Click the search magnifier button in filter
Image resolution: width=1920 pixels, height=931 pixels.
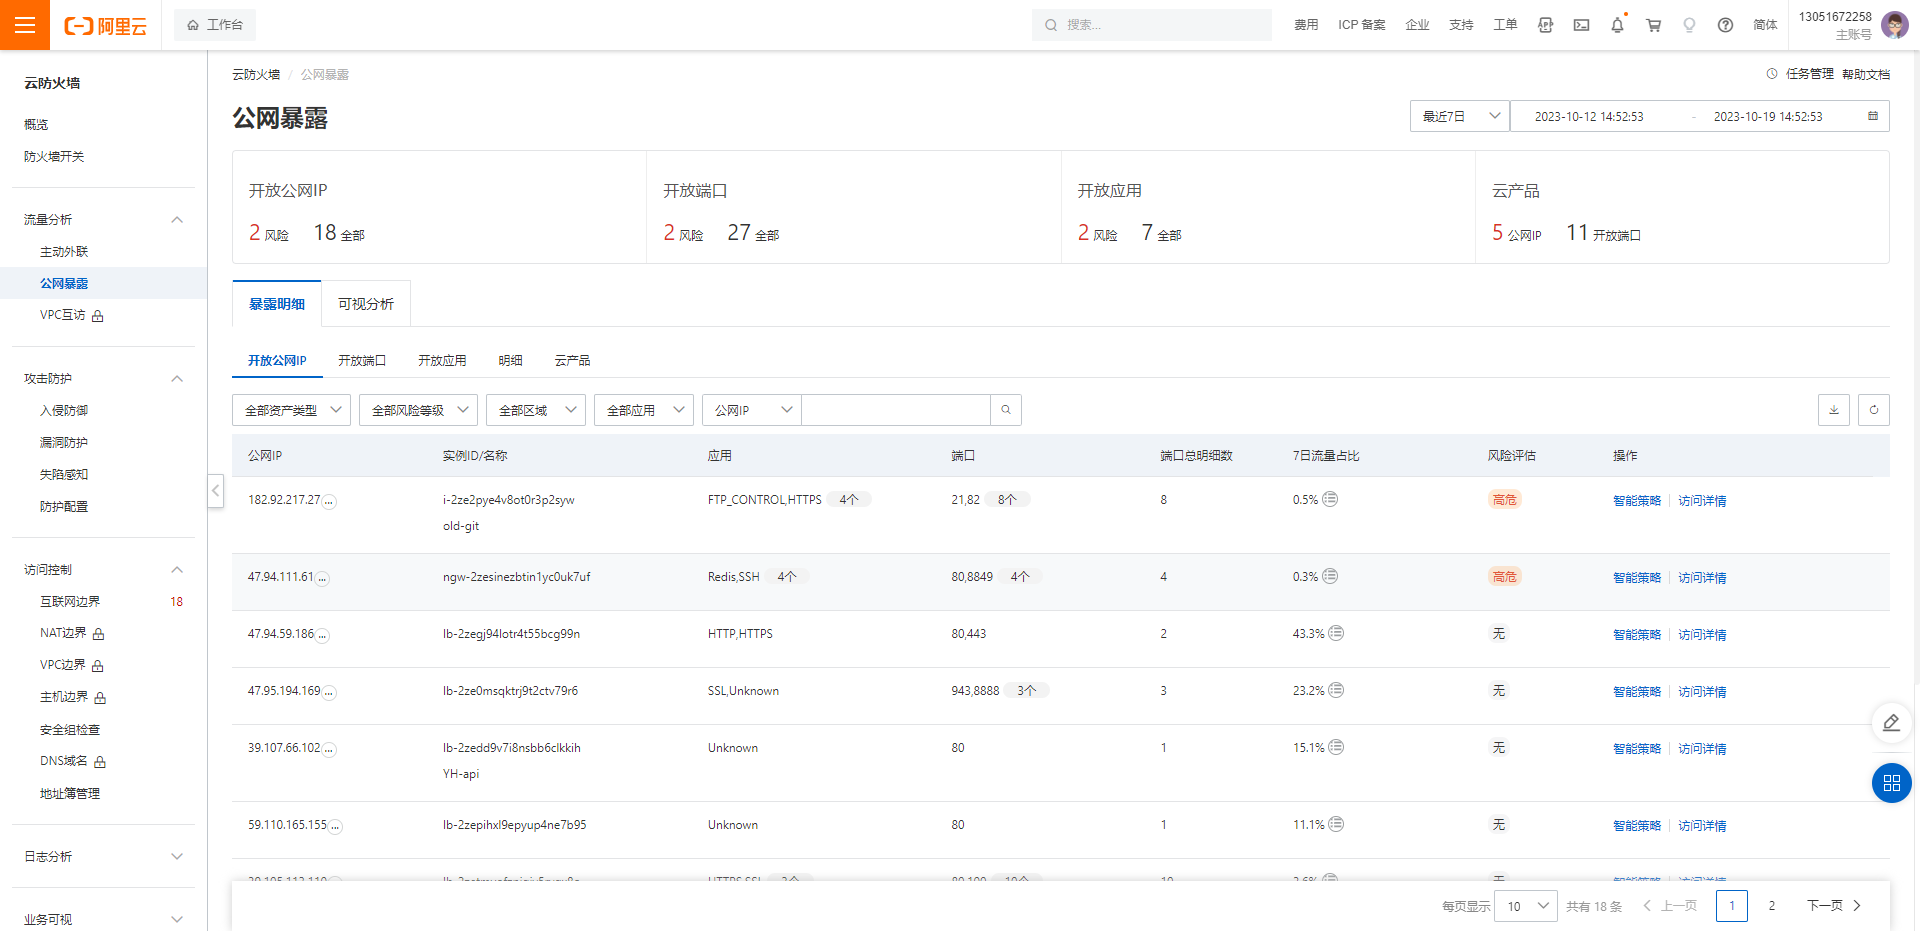[1006, 410]
